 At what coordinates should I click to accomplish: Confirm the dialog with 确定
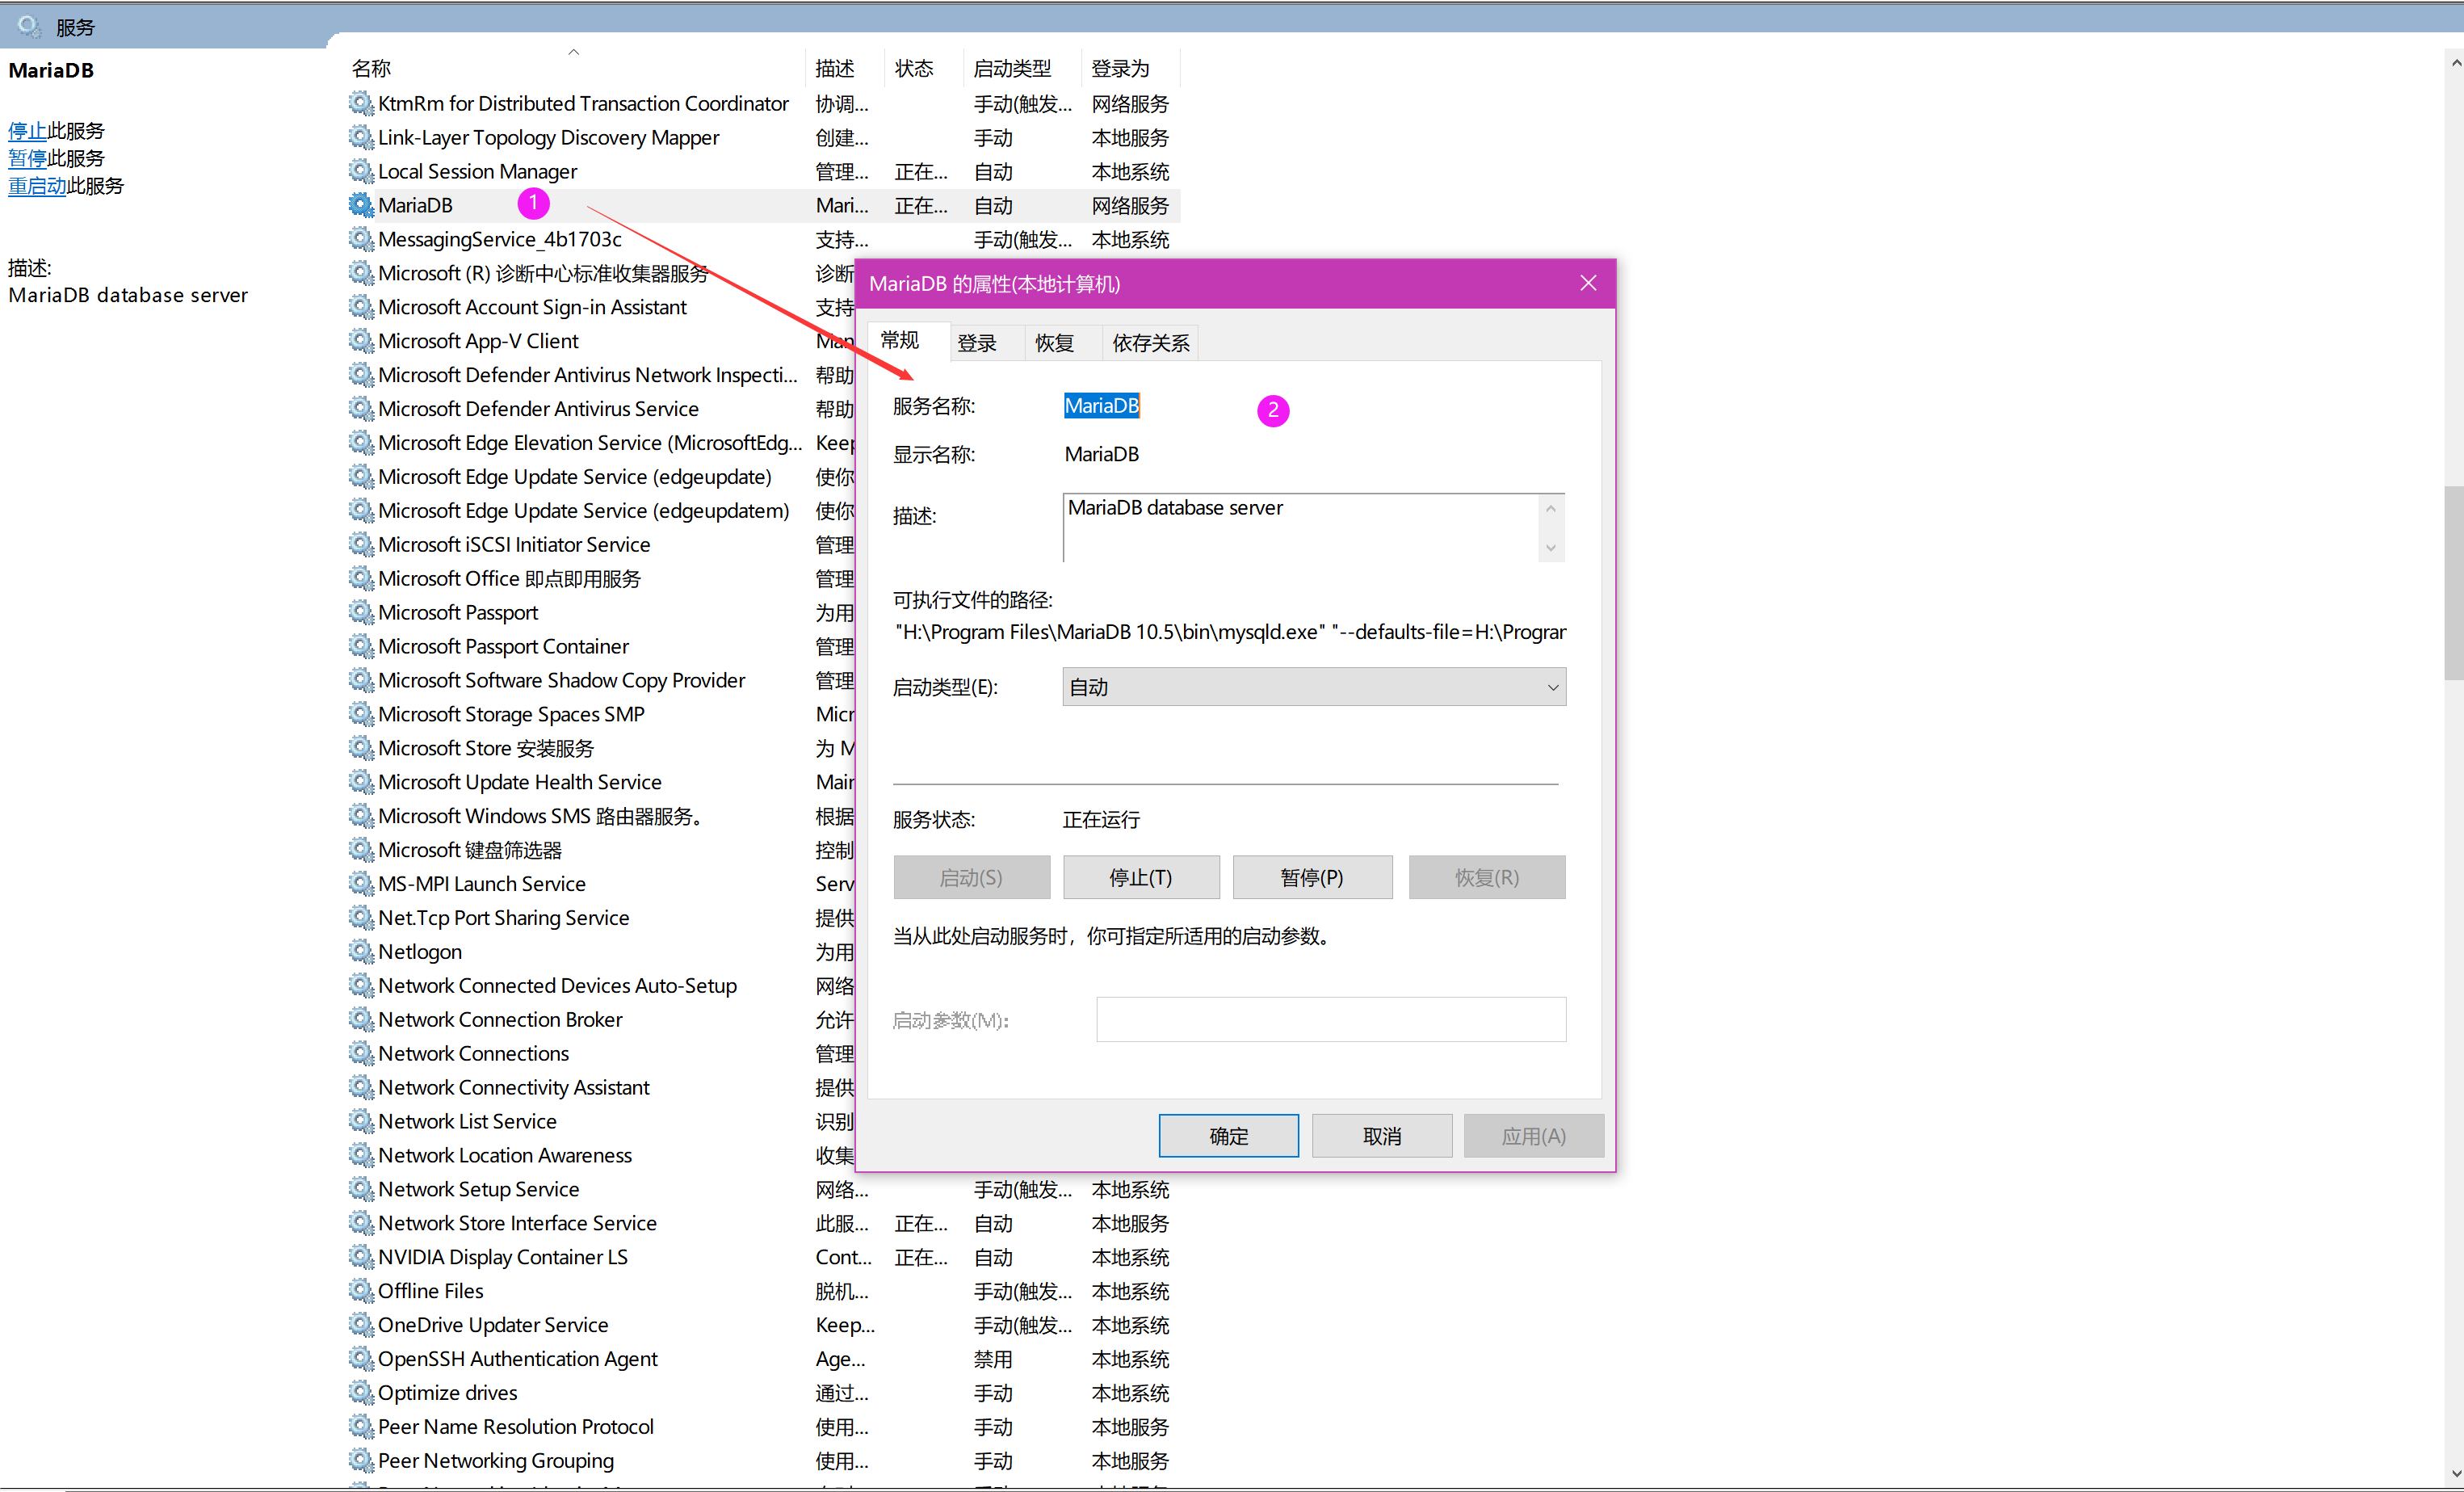click(1228, 1136)
